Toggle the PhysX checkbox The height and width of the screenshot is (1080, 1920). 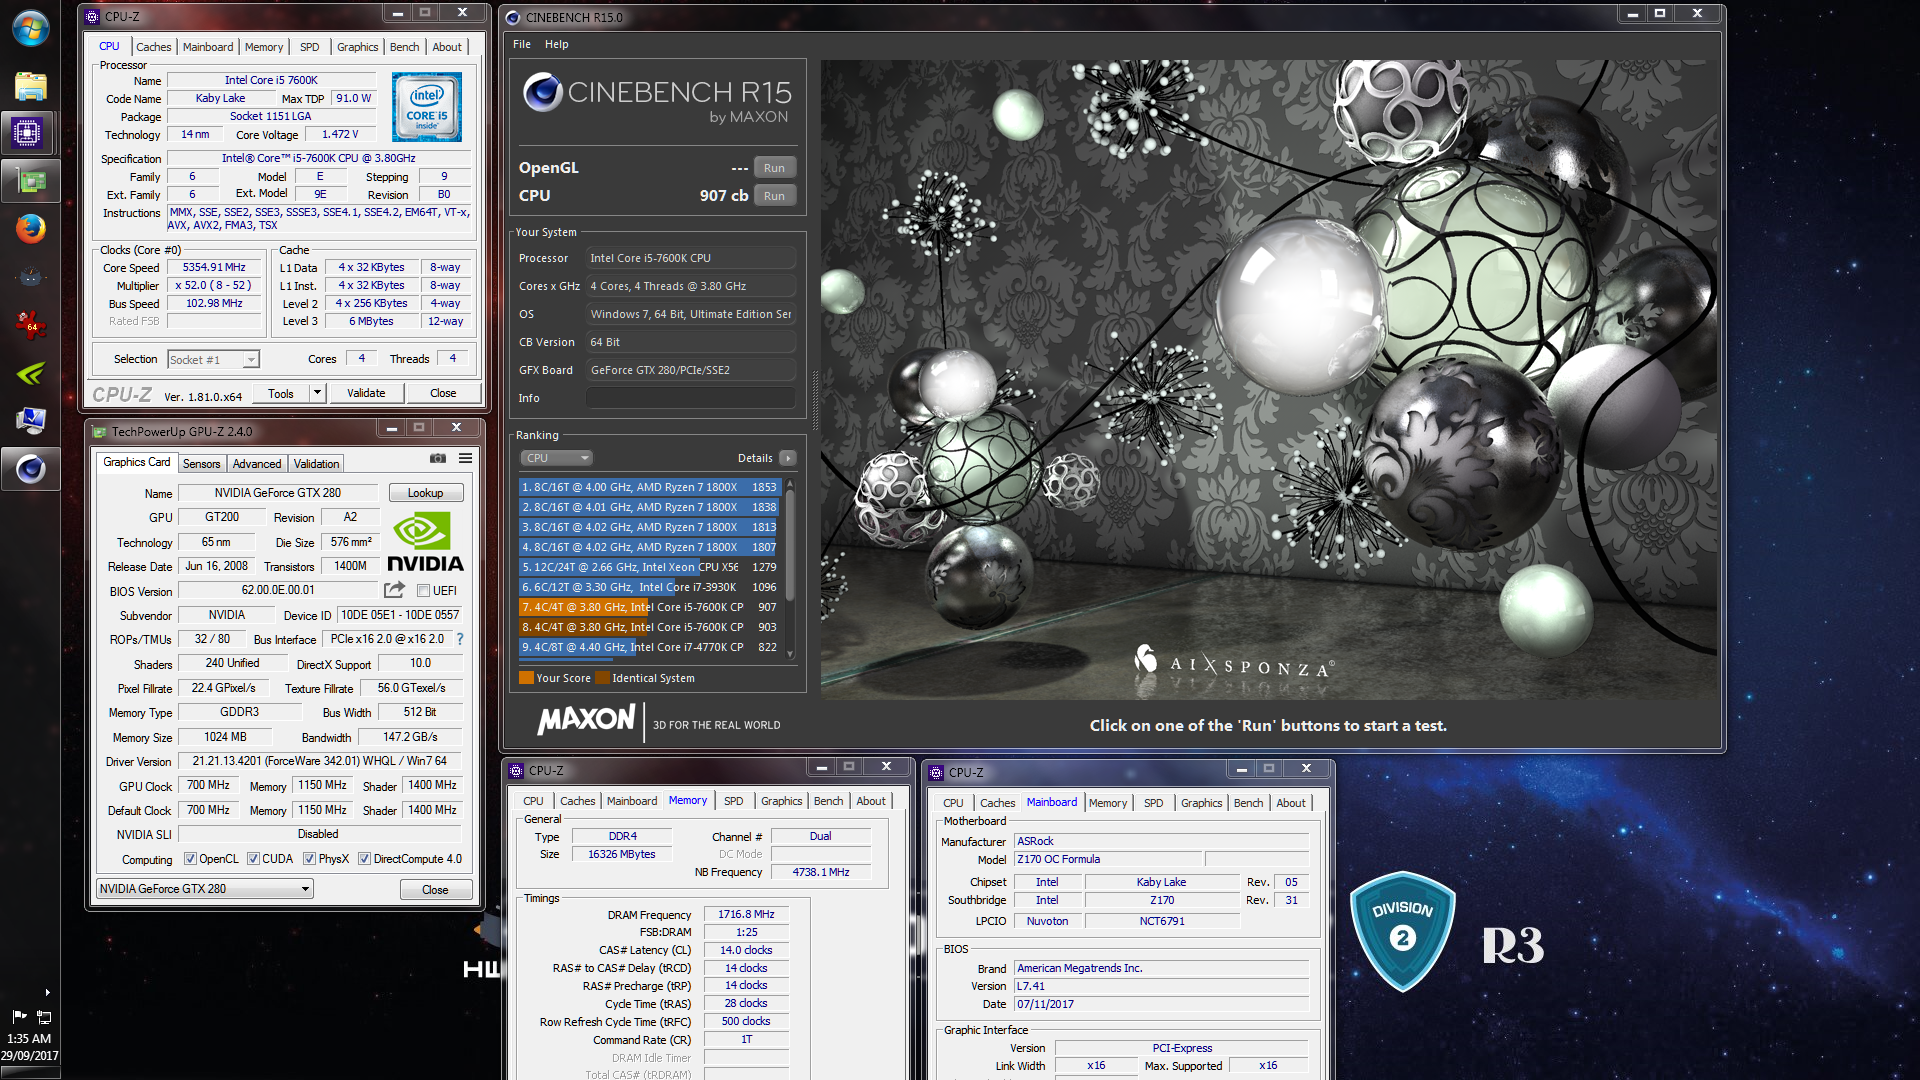tap(310, 859)
